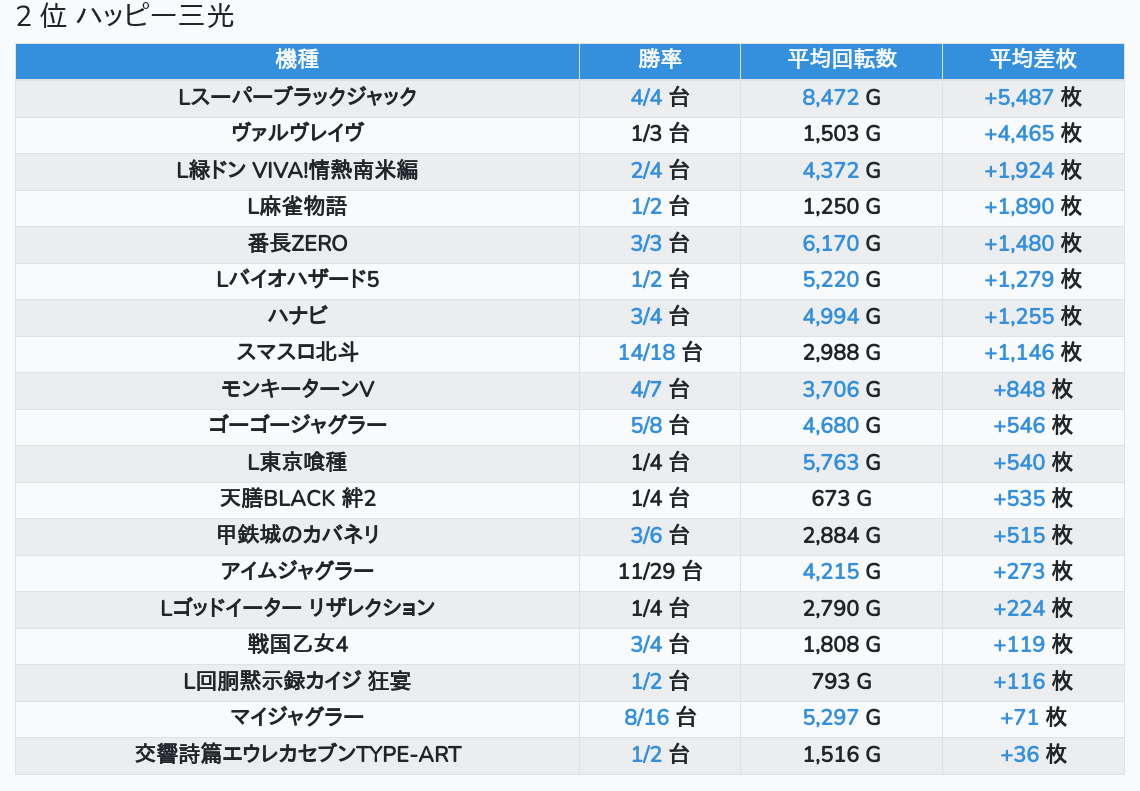
Task: Click win rate 1/3 台 for ヴァルヴレイヴ
Action: click(659, 133)
